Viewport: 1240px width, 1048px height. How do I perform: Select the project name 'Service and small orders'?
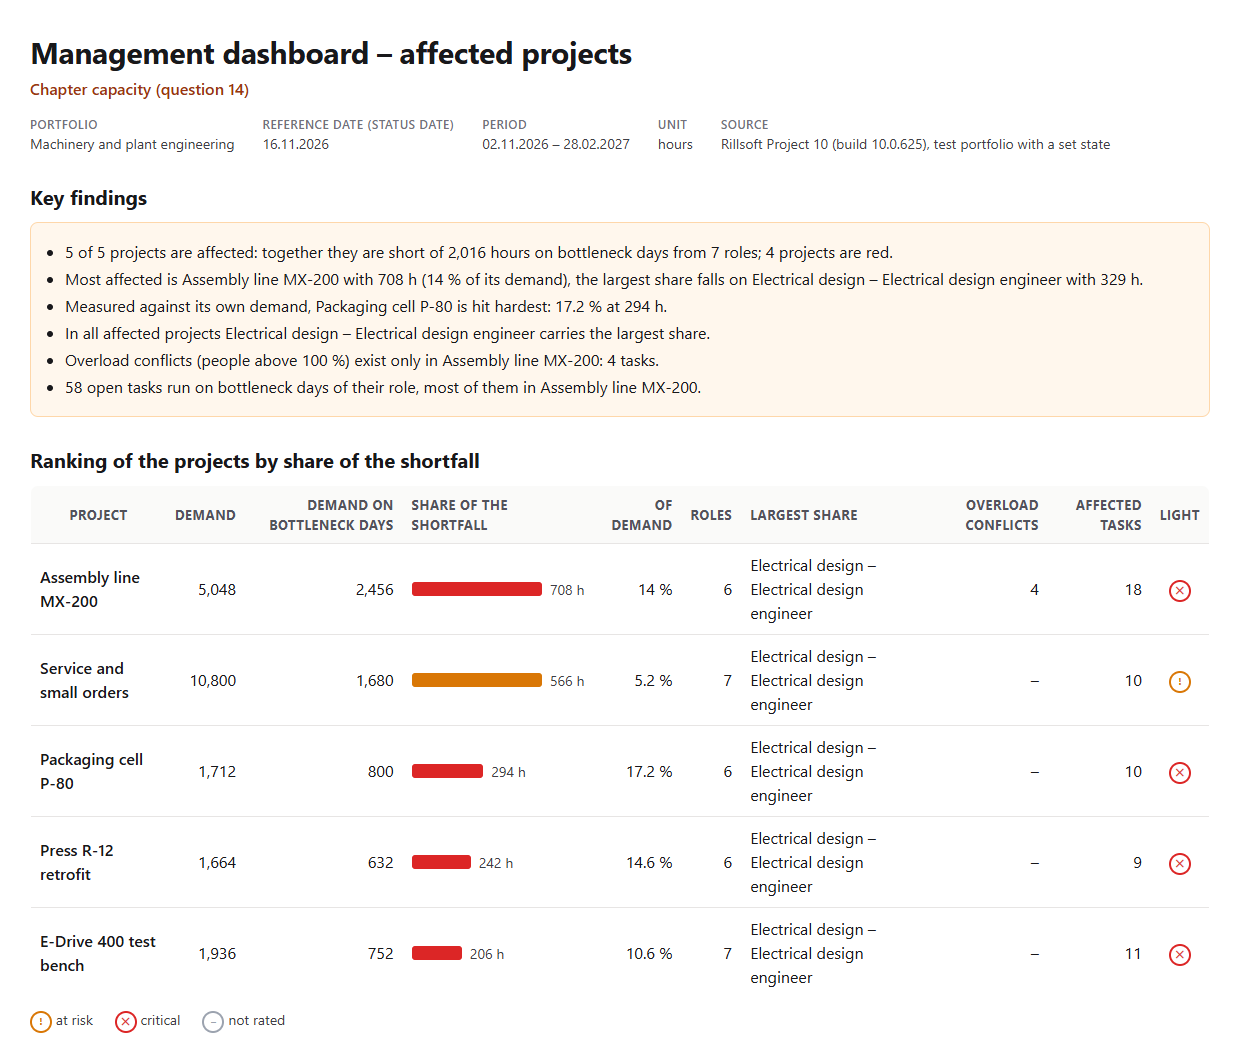84,681
